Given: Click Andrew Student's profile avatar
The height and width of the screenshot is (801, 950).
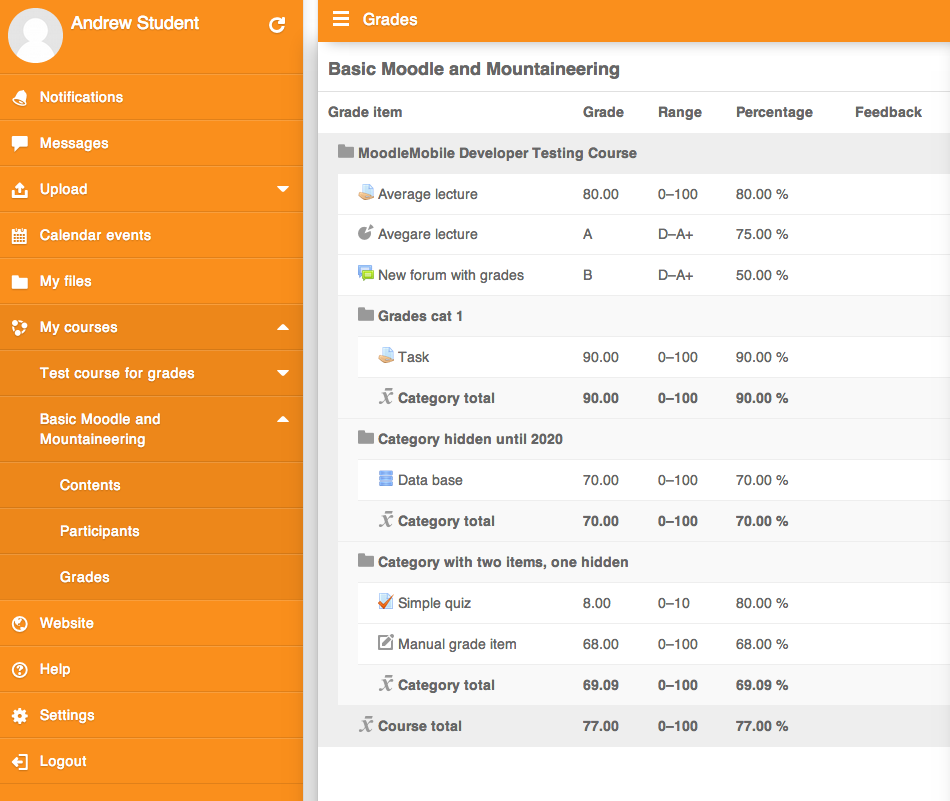Looking at the screenshot, I should (35, 36).
